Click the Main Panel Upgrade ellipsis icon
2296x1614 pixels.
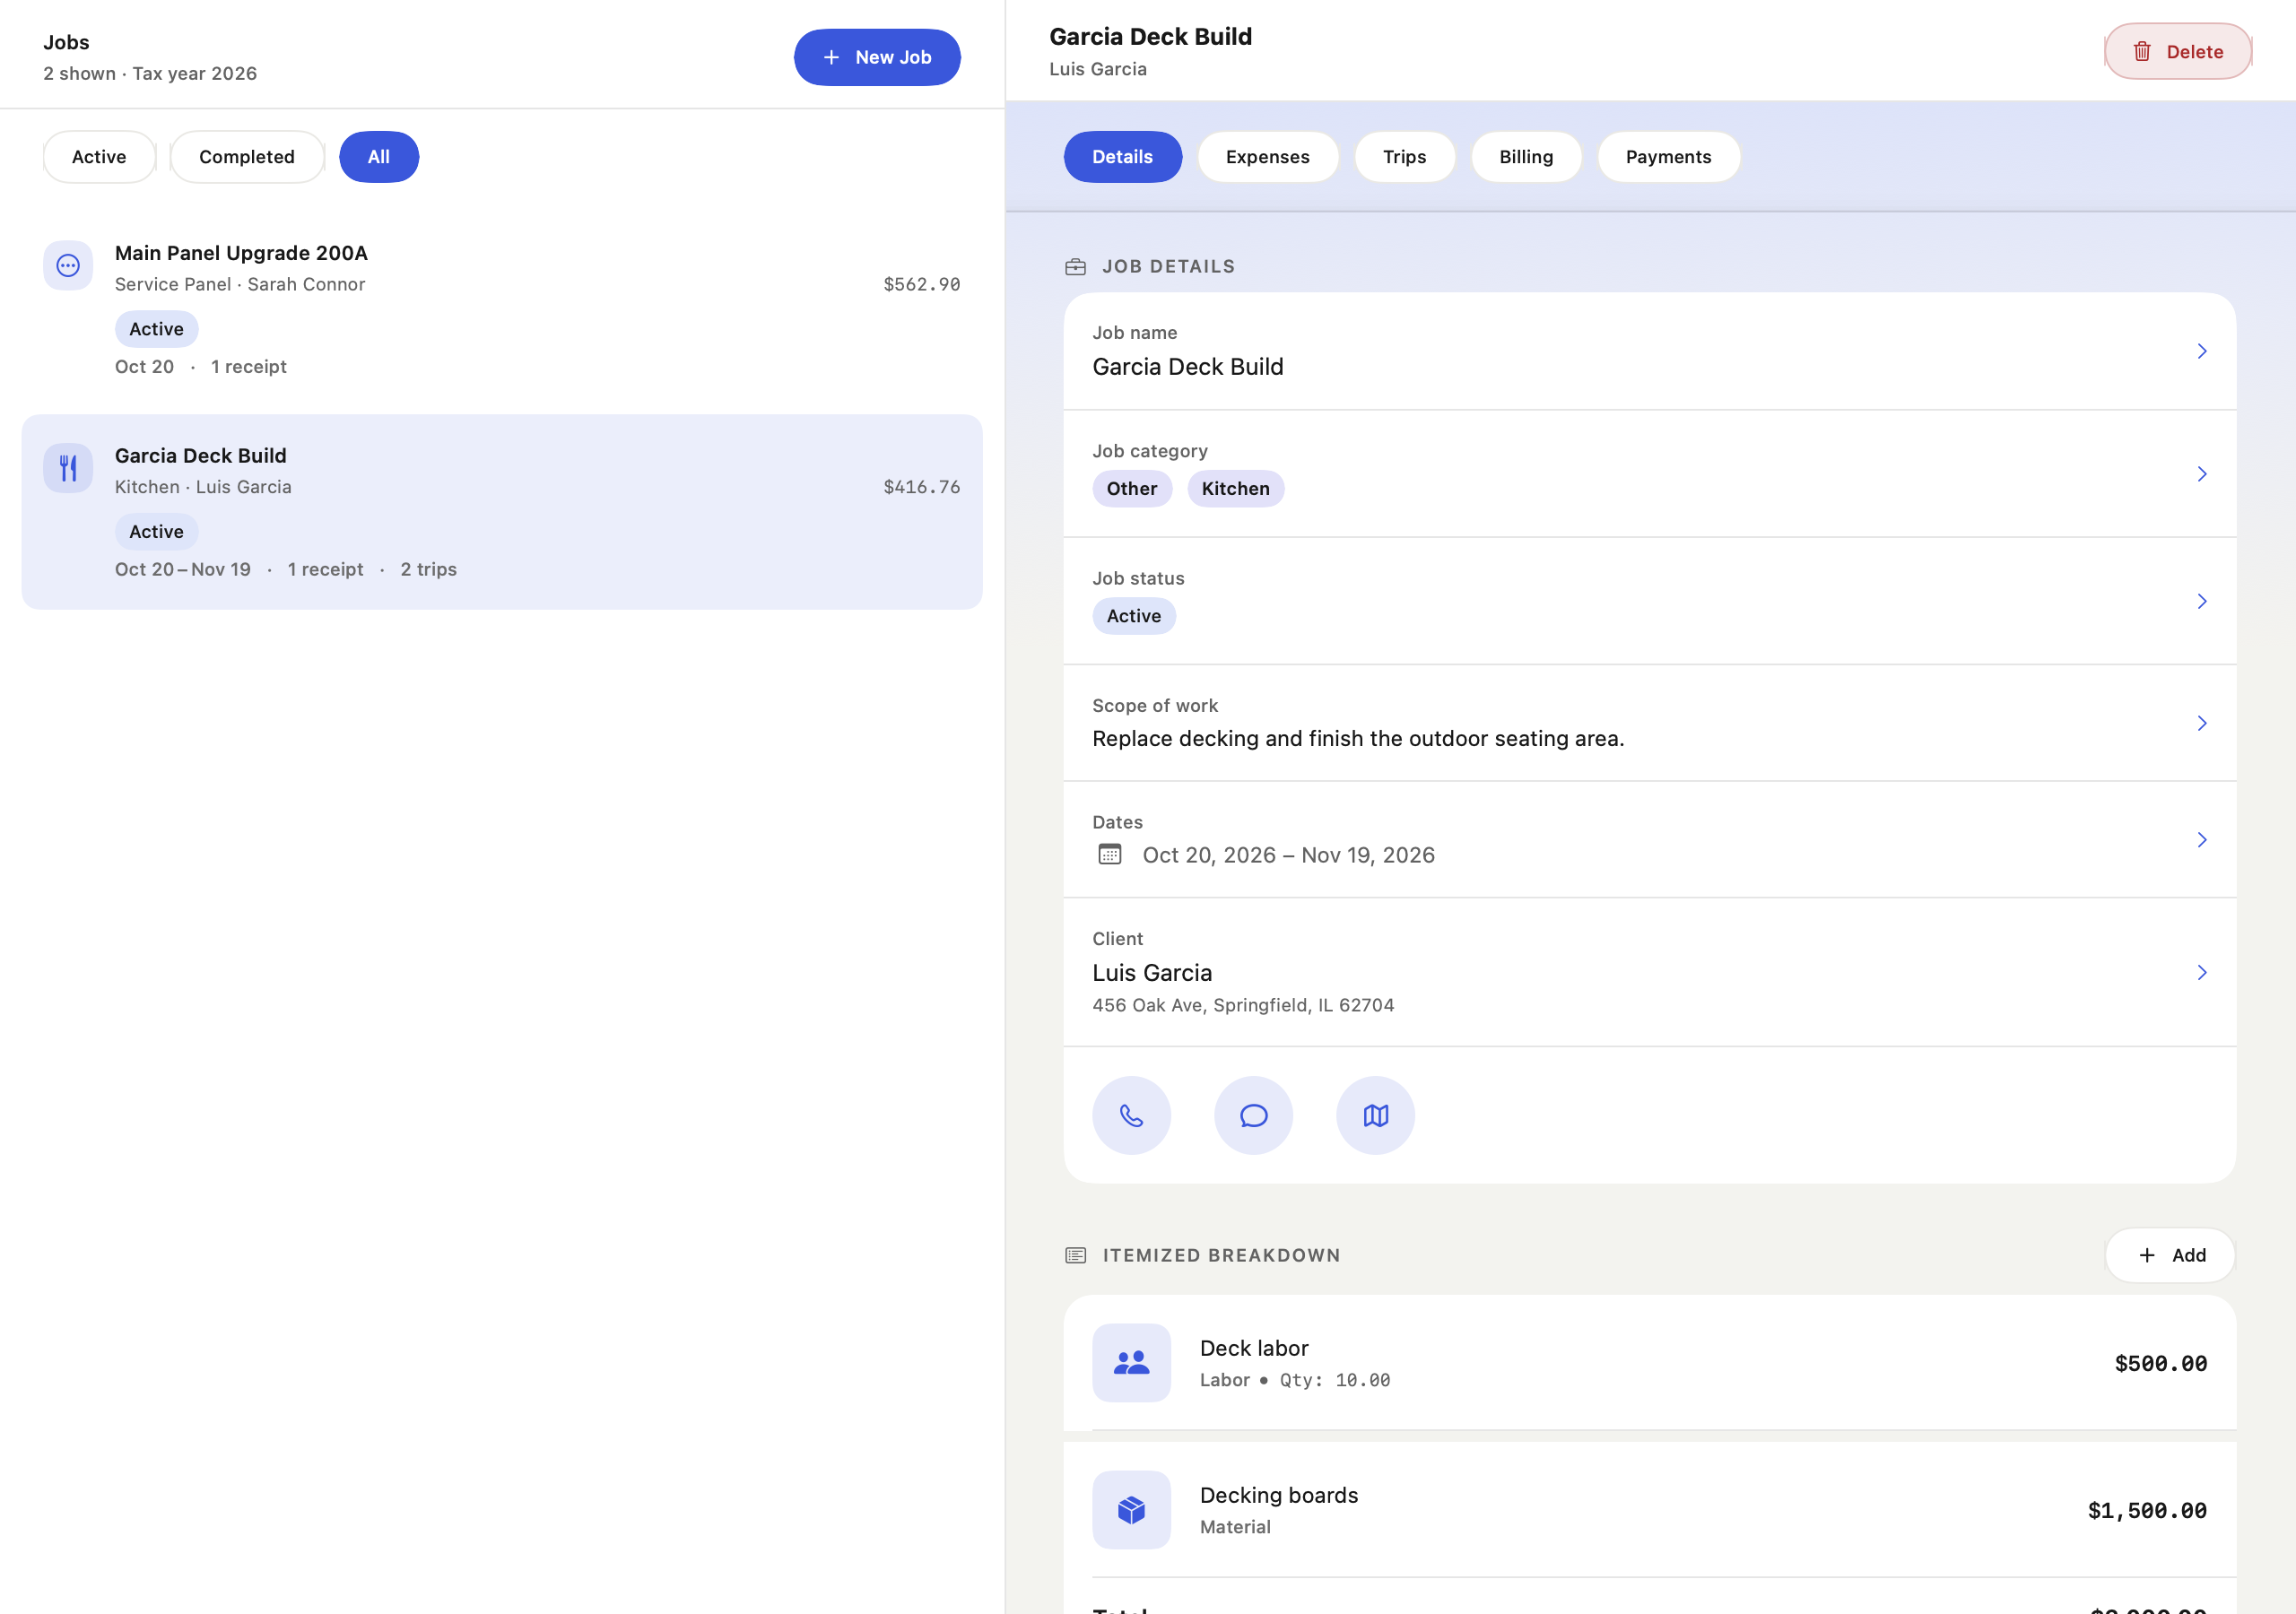tap(68, 265)
